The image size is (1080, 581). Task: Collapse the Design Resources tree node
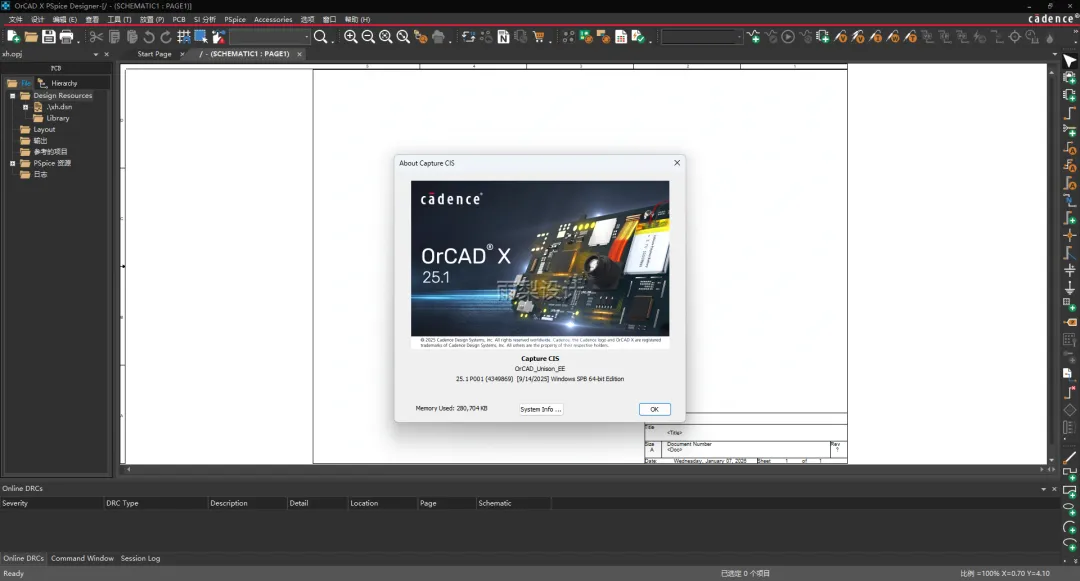point(13,96)
